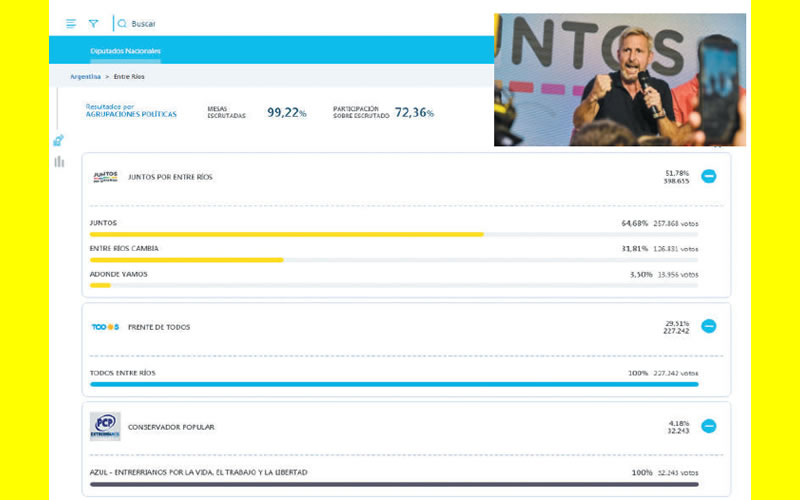The image size is (800, 500).
Task: Open the bar chart view icon
Action: point(59,162)
